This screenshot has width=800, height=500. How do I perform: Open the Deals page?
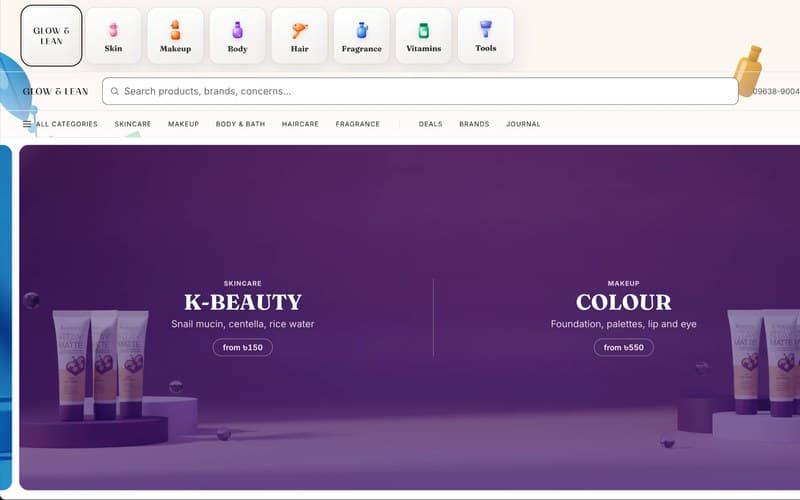pyautogui.click(x=431, y=124)
